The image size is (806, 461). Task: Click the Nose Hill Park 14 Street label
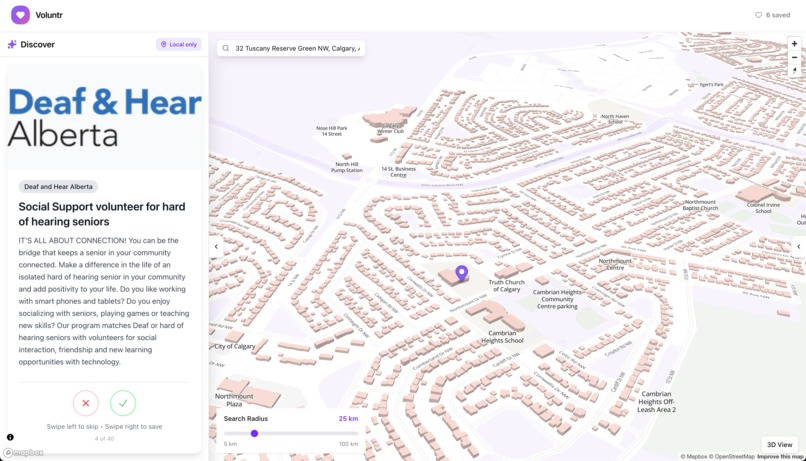332,131
